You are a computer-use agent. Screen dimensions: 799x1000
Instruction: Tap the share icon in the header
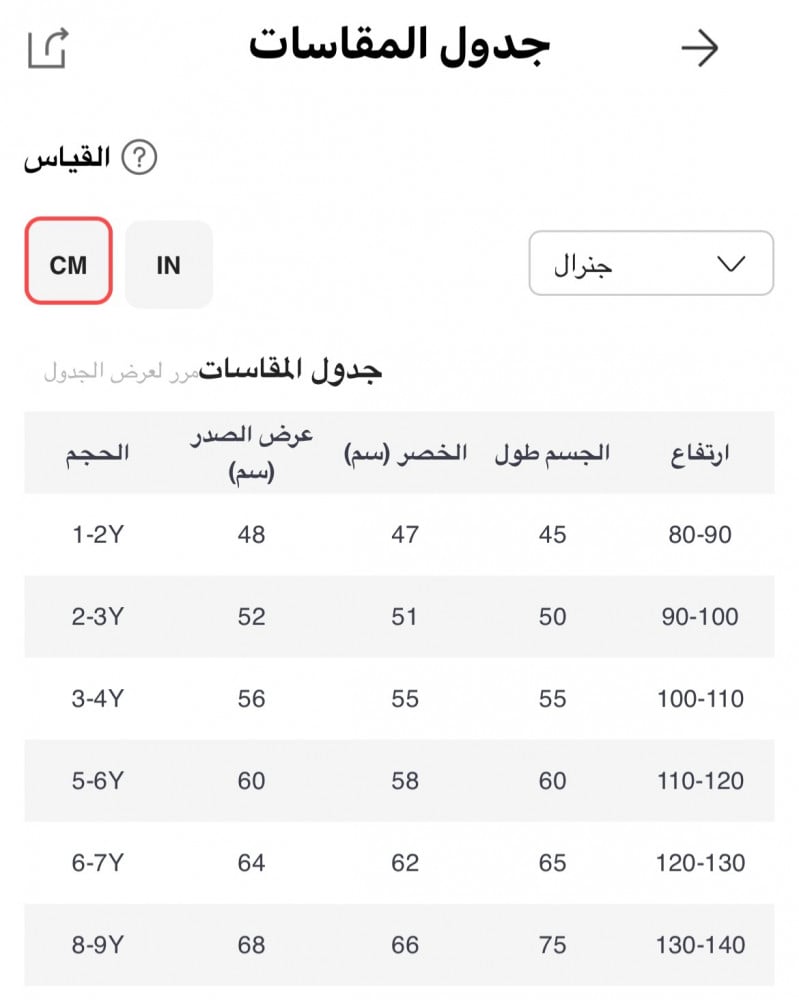tap(47, 48)
